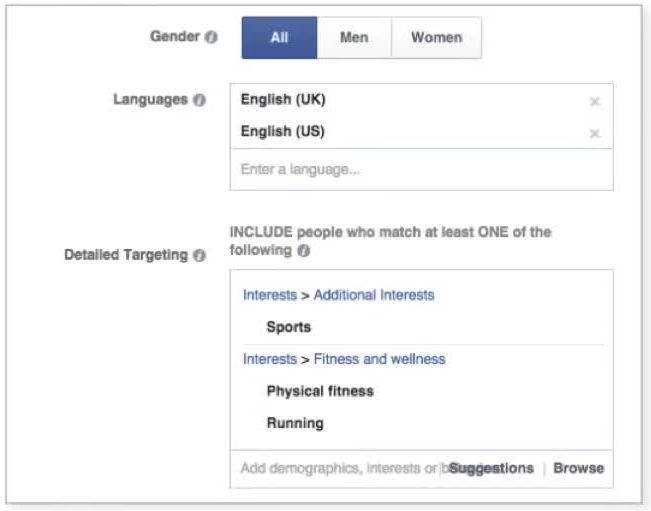The width and height of the screenshot is (651, 511).
Task: Select the Sports interest item
Action: 289,327
